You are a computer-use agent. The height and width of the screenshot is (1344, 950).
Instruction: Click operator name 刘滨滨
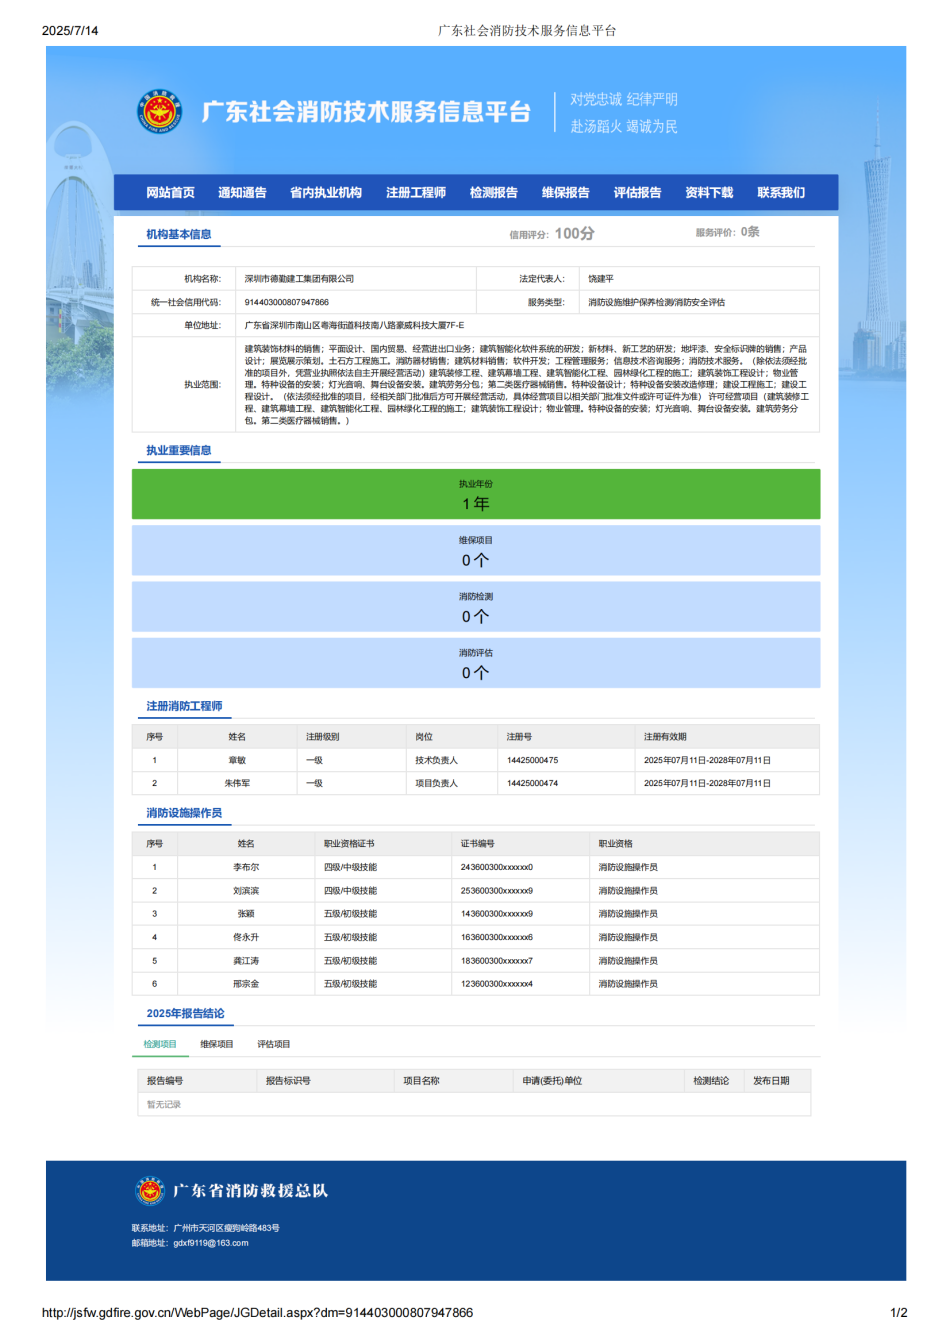pyautogui.click(x=246, y=890)
